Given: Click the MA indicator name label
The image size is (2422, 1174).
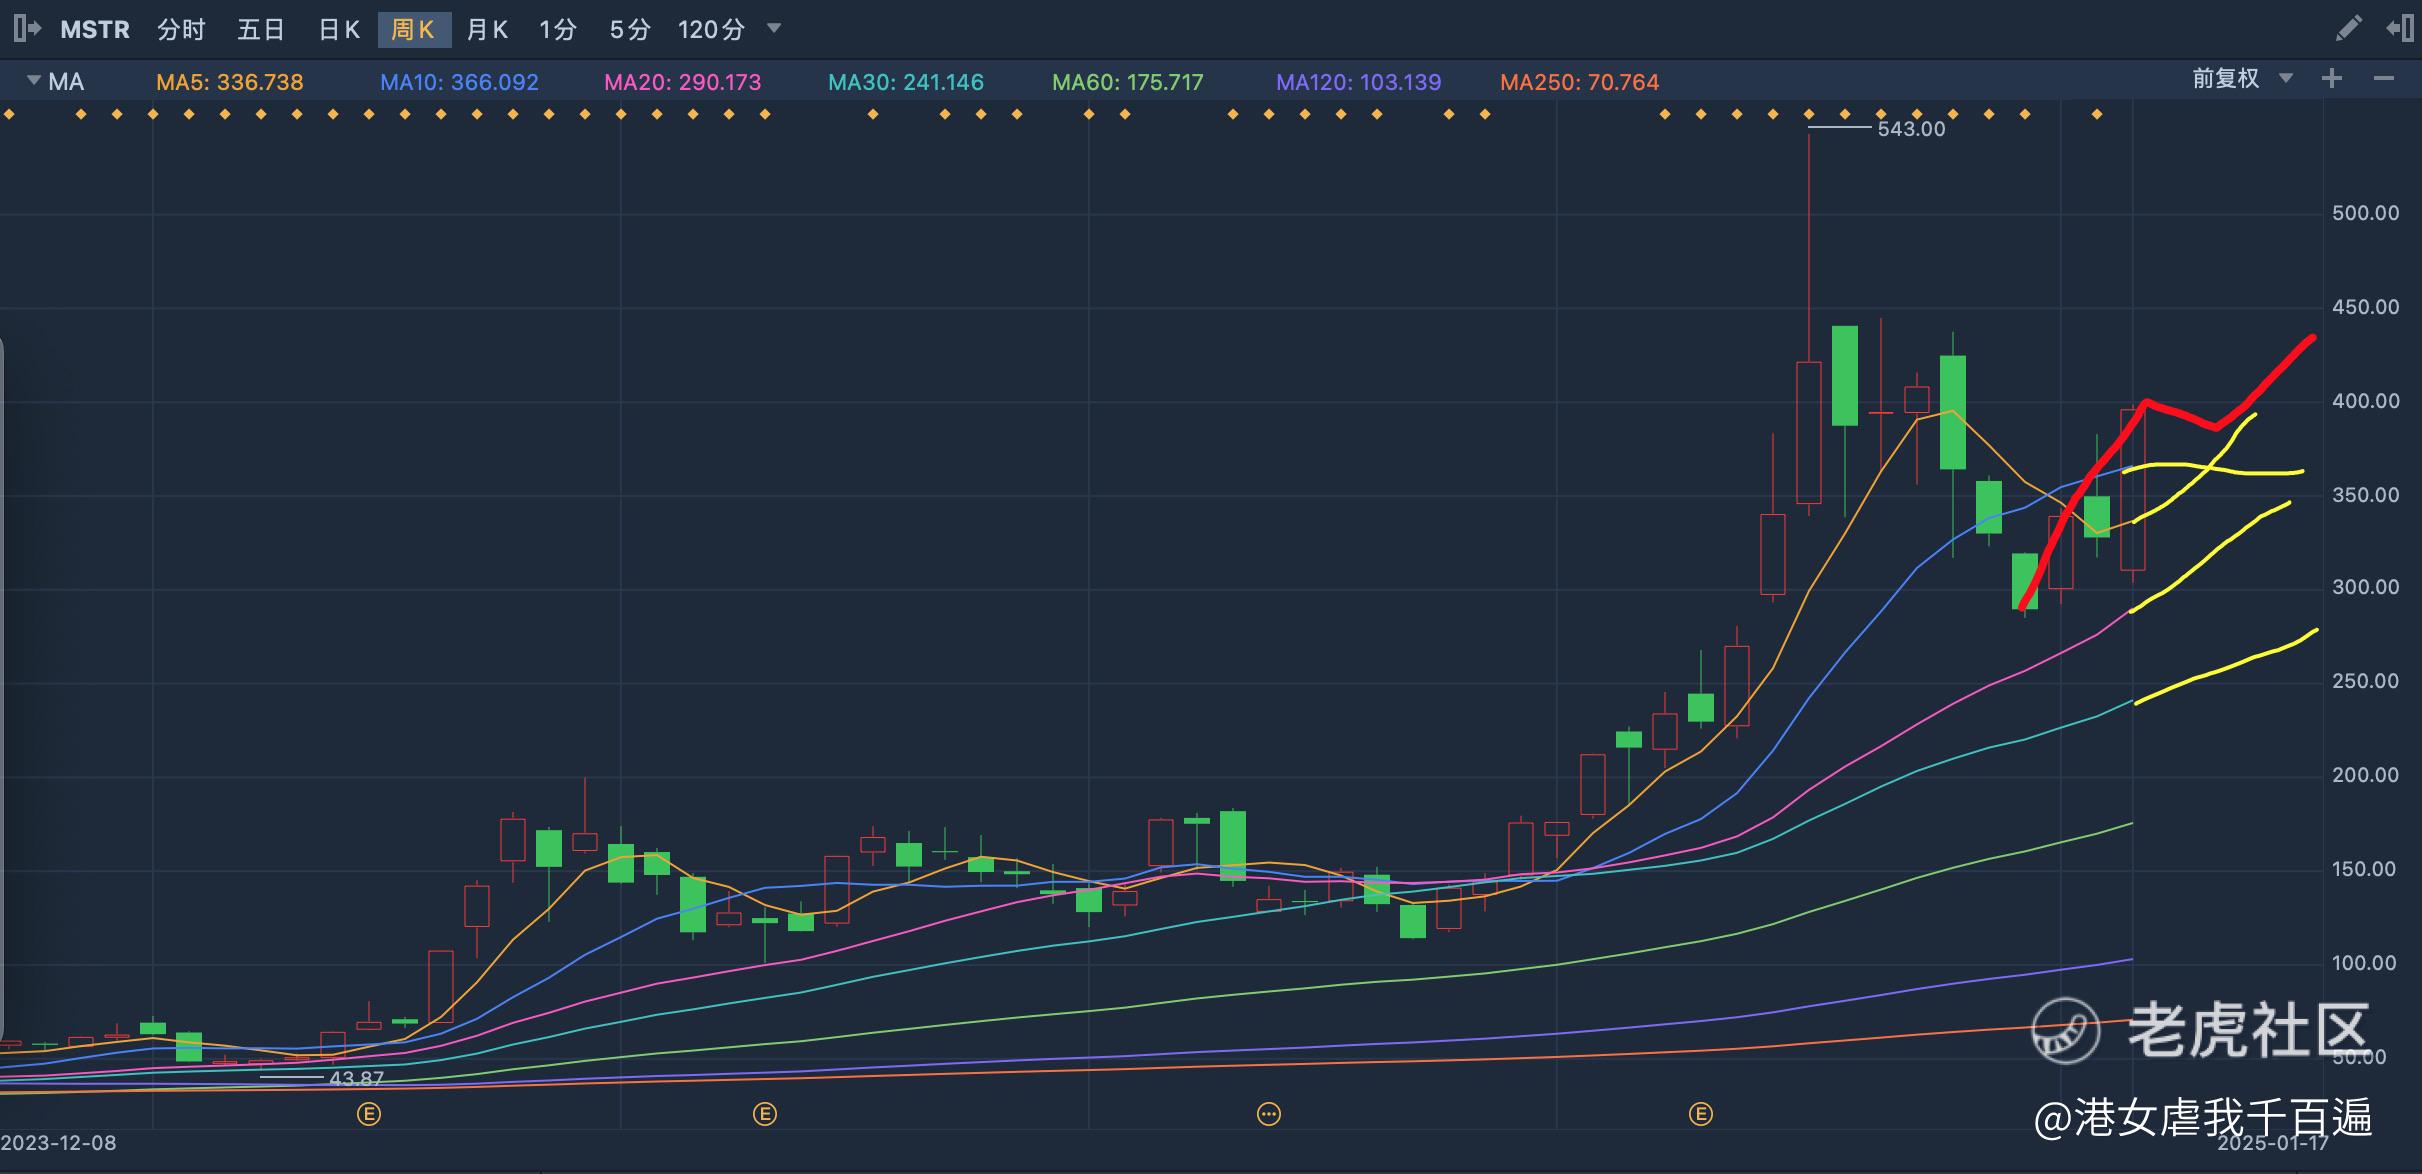Looking at the screenshot, I should pyautogui.click(x=66, y=82).
